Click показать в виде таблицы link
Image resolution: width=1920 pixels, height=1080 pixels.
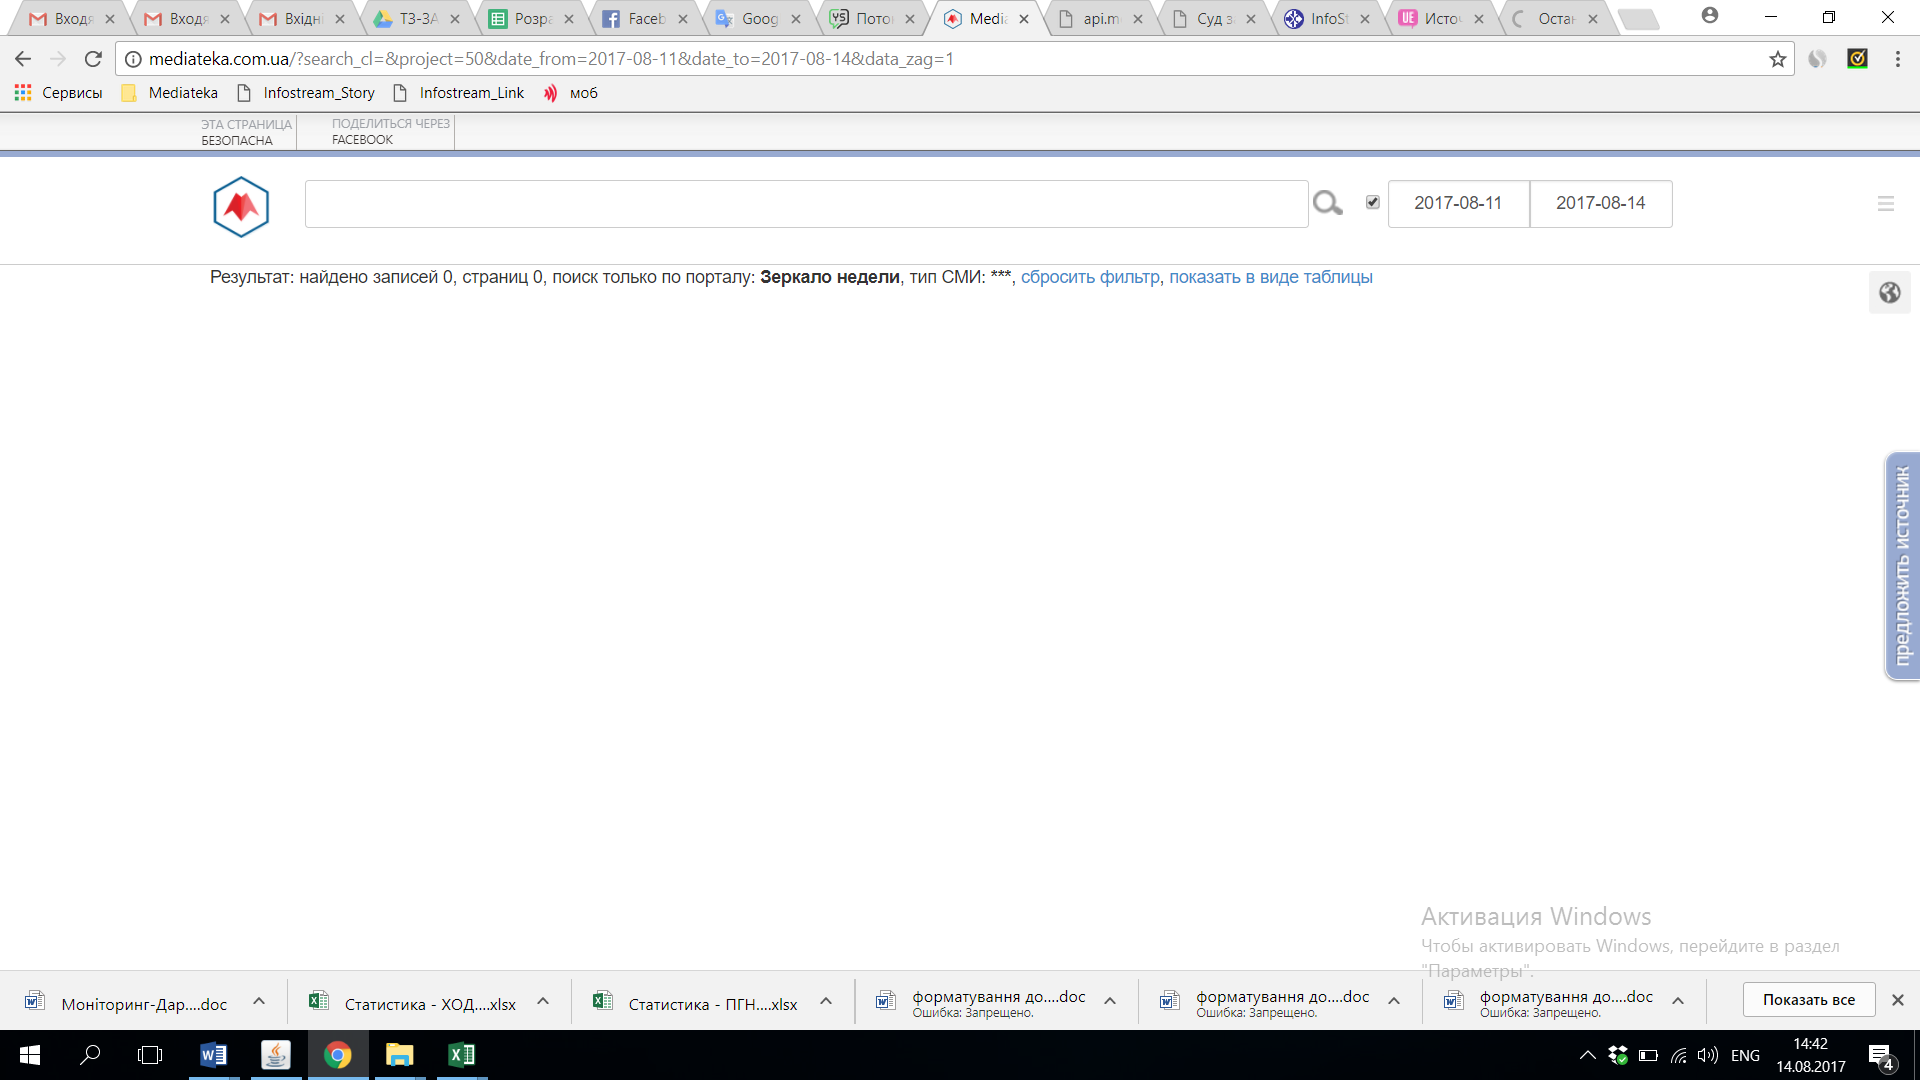(x=1270, y=277)
